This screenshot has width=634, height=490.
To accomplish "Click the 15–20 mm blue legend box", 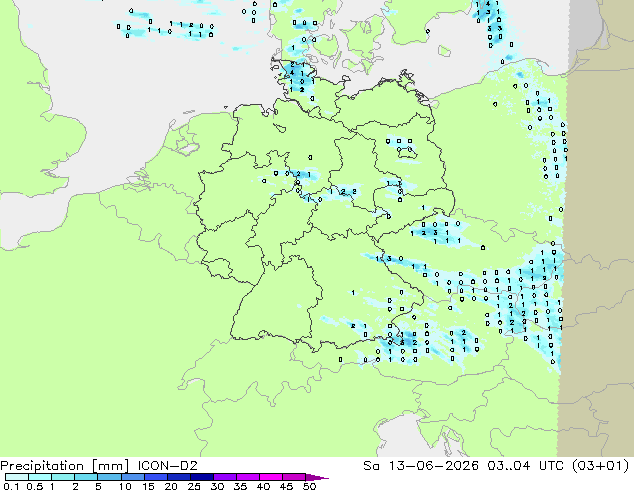I will tap(156, 477).
